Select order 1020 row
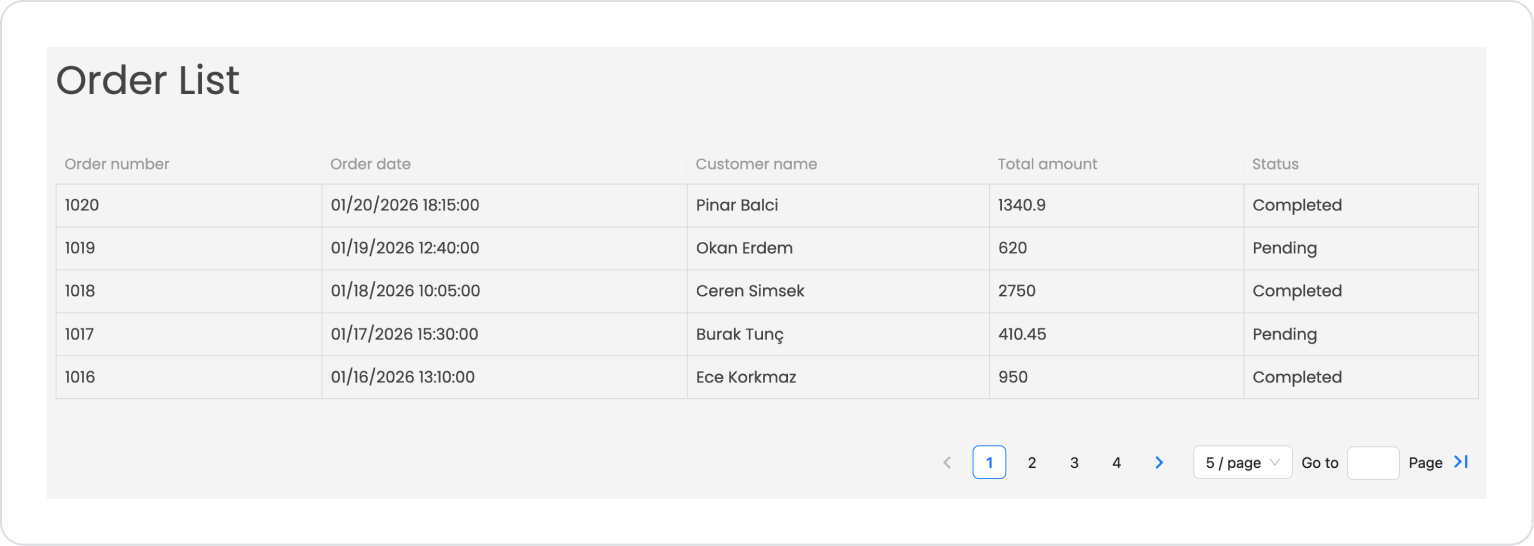Screen dimensions: 1534x546 pos(82,205)
